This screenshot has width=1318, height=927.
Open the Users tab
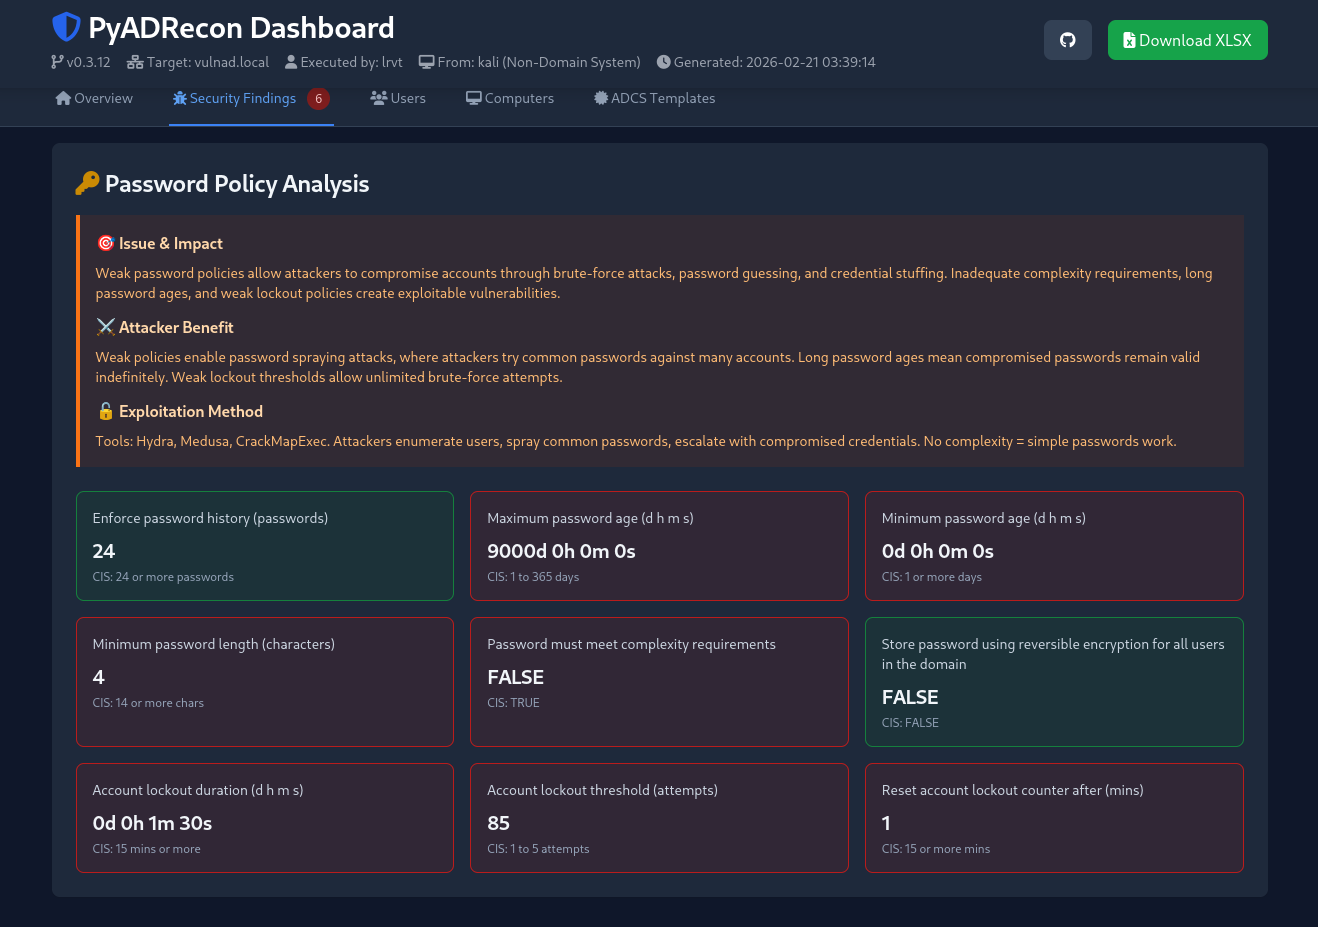point(398,98)
